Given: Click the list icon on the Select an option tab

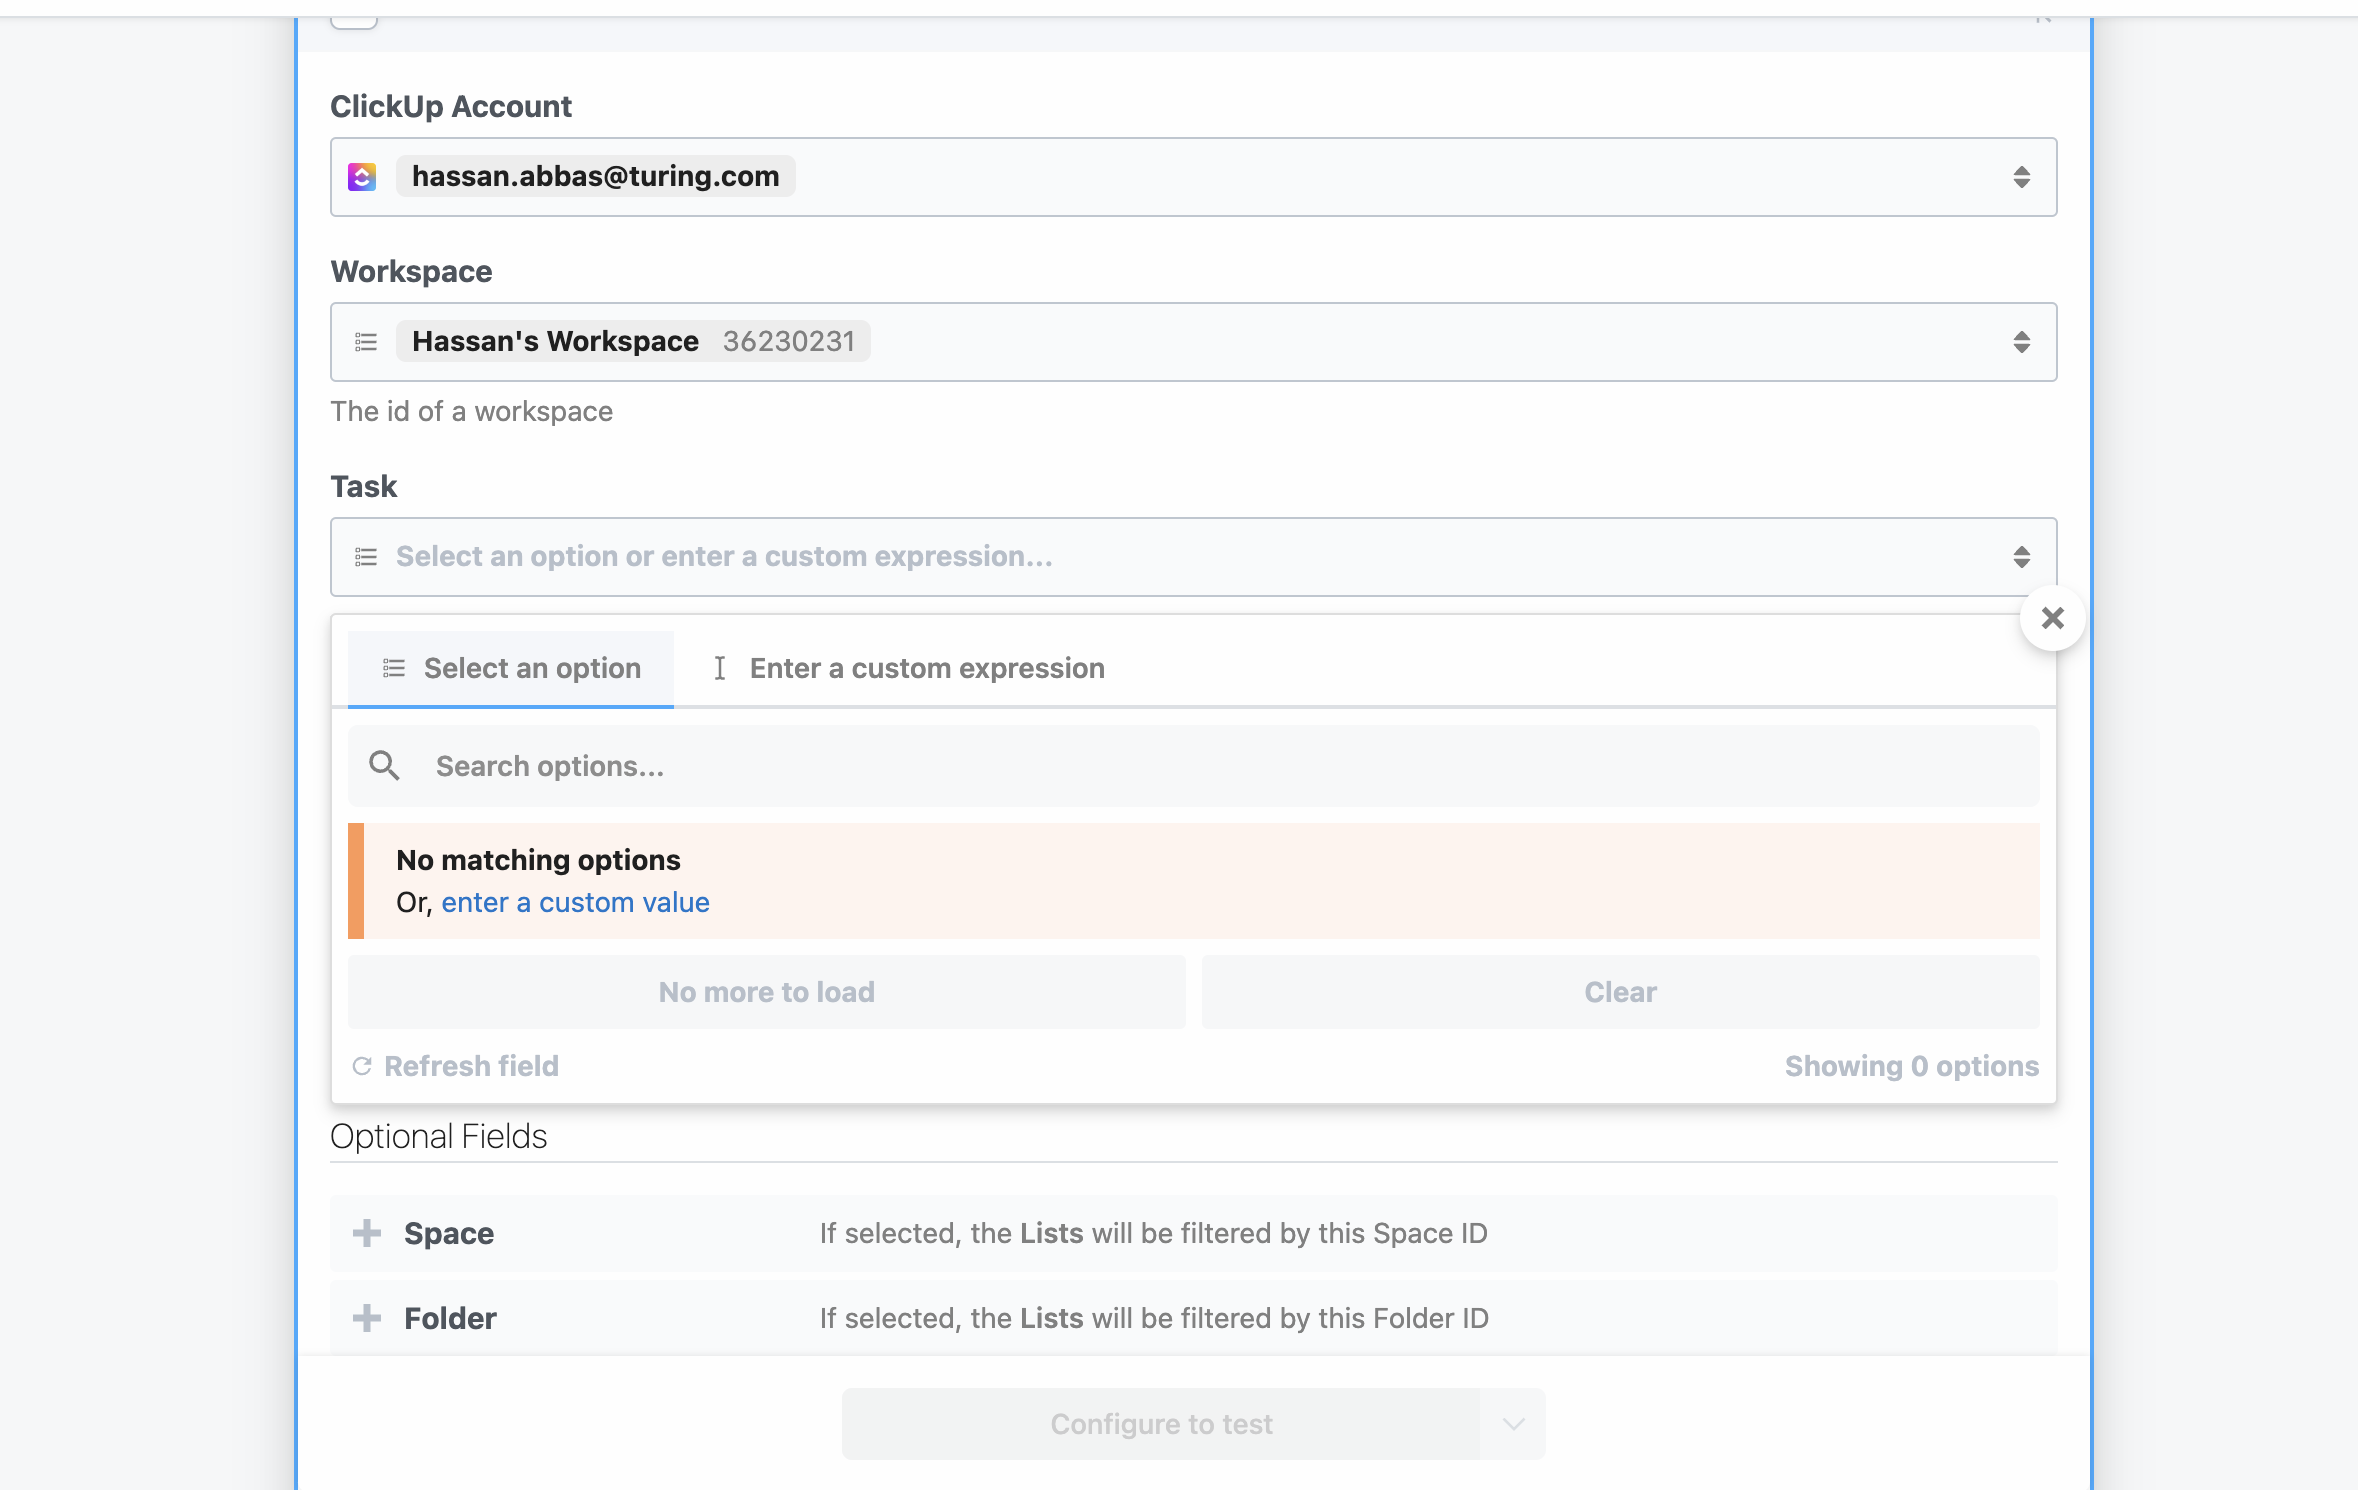Looking at the screenshot, I should point(394,668).
